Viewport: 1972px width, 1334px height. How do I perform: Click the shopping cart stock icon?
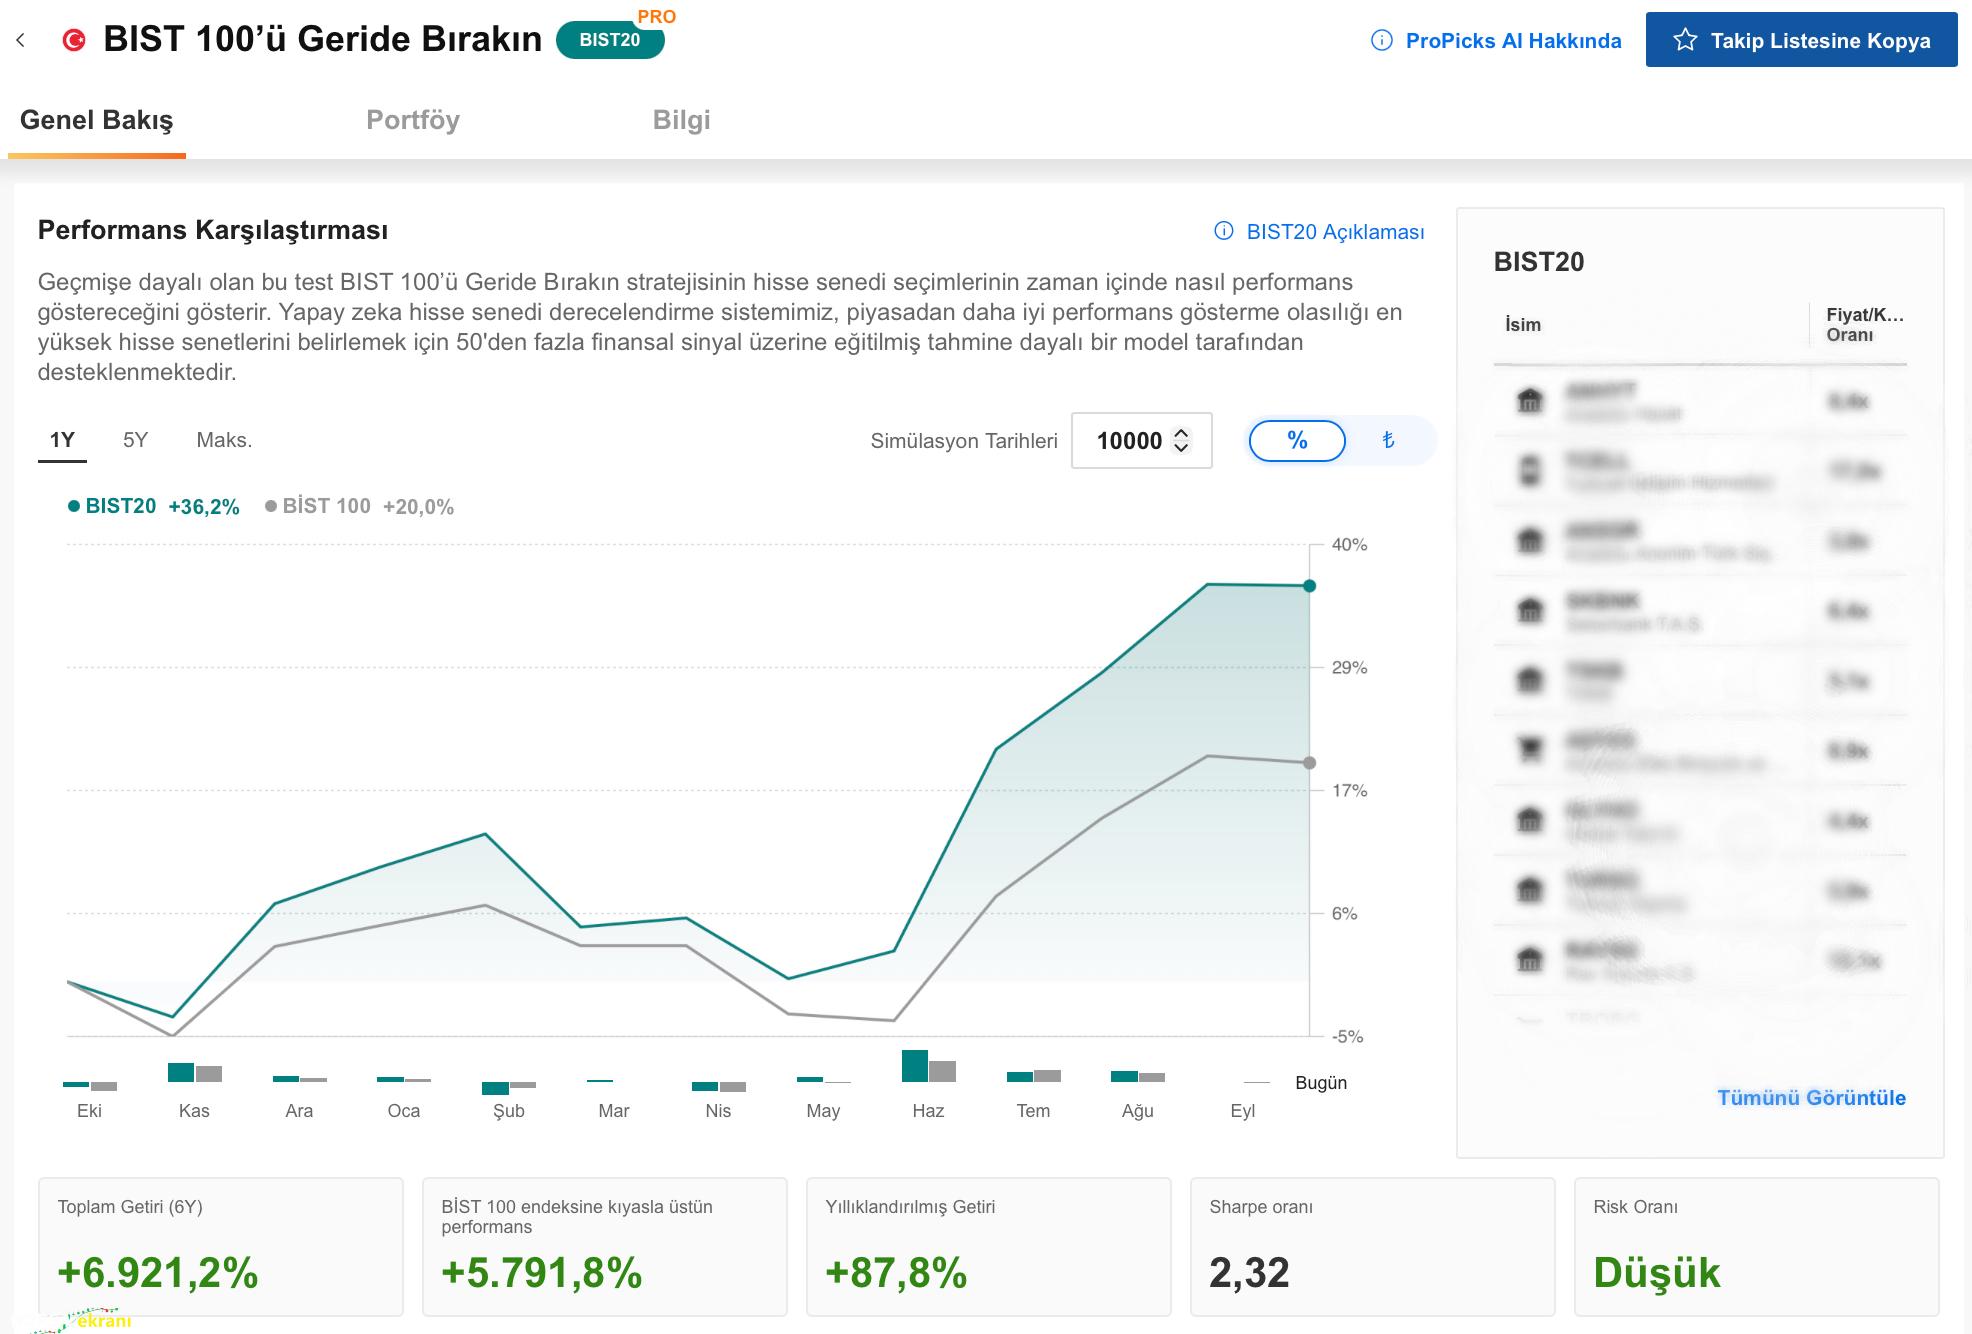(1530, 749)
